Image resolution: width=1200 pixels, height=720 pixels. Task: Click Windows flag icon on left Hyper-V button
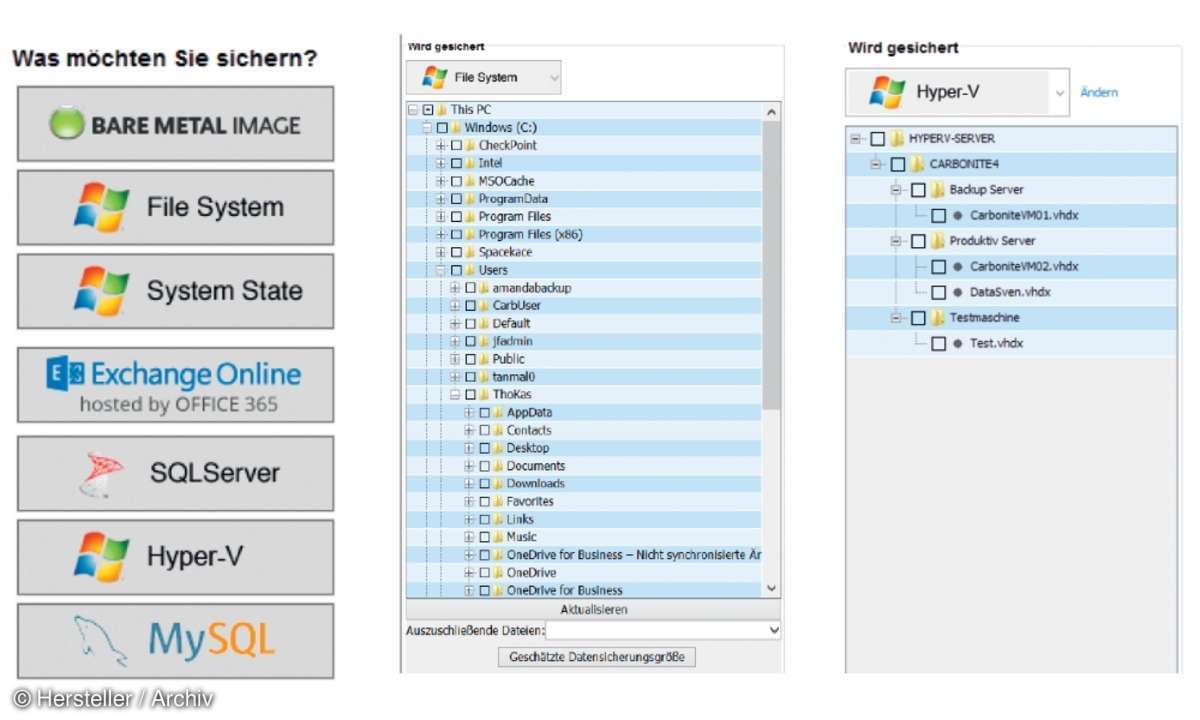[101, 557]
